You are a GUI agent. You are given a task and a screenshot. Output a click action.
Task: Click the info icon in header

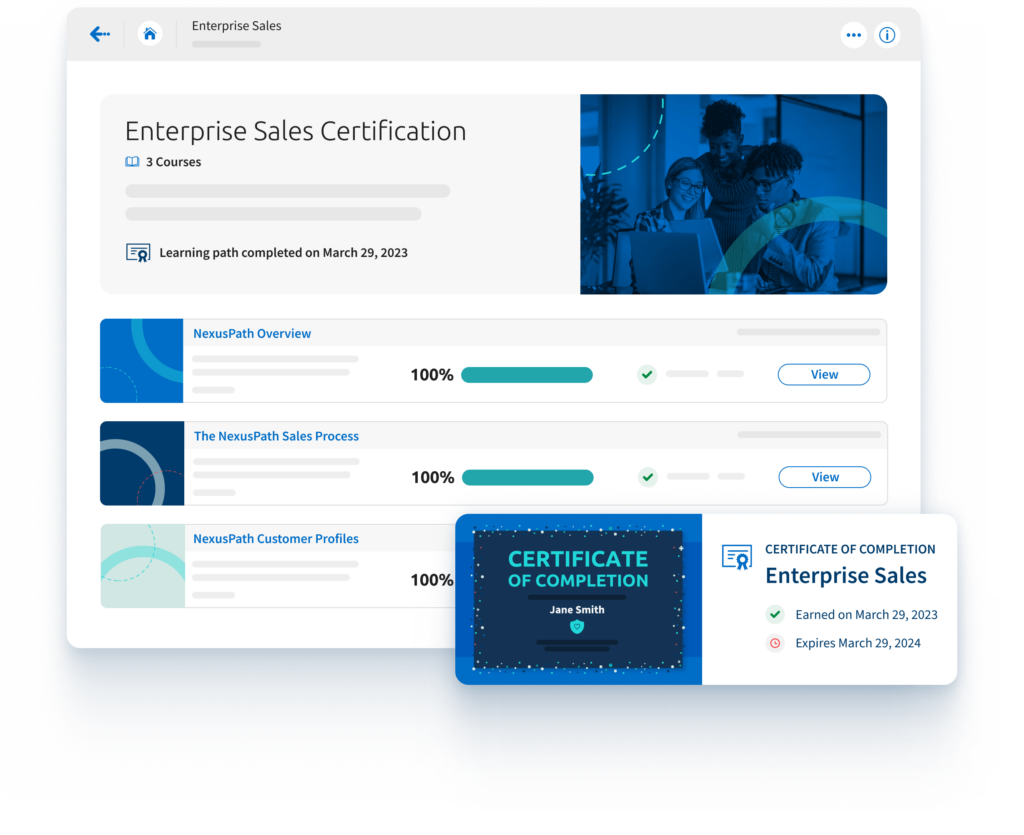tap(887, 35)
